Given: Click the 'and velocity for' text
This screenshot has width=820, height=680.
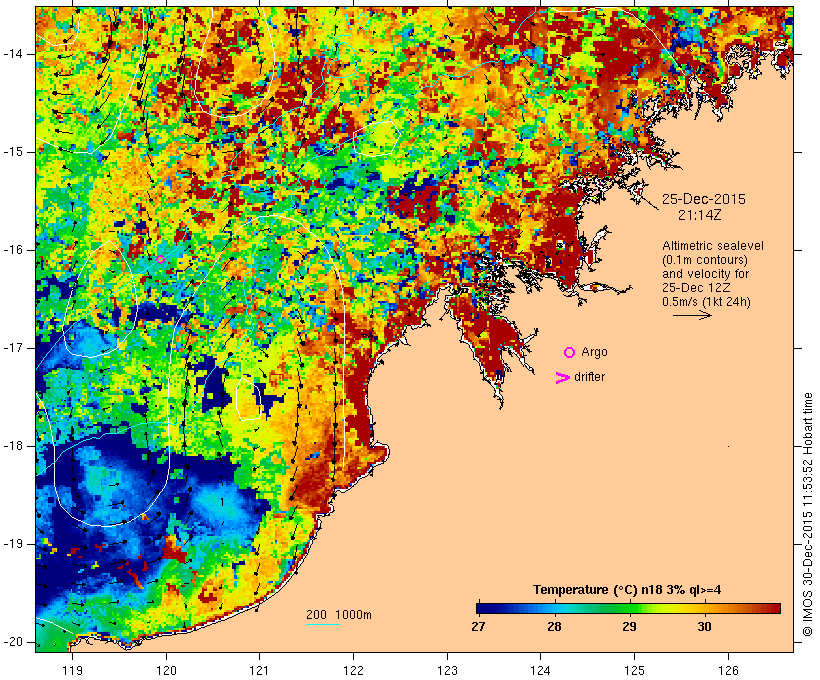Looking at the screenshot, I should [x=705, y=274].
